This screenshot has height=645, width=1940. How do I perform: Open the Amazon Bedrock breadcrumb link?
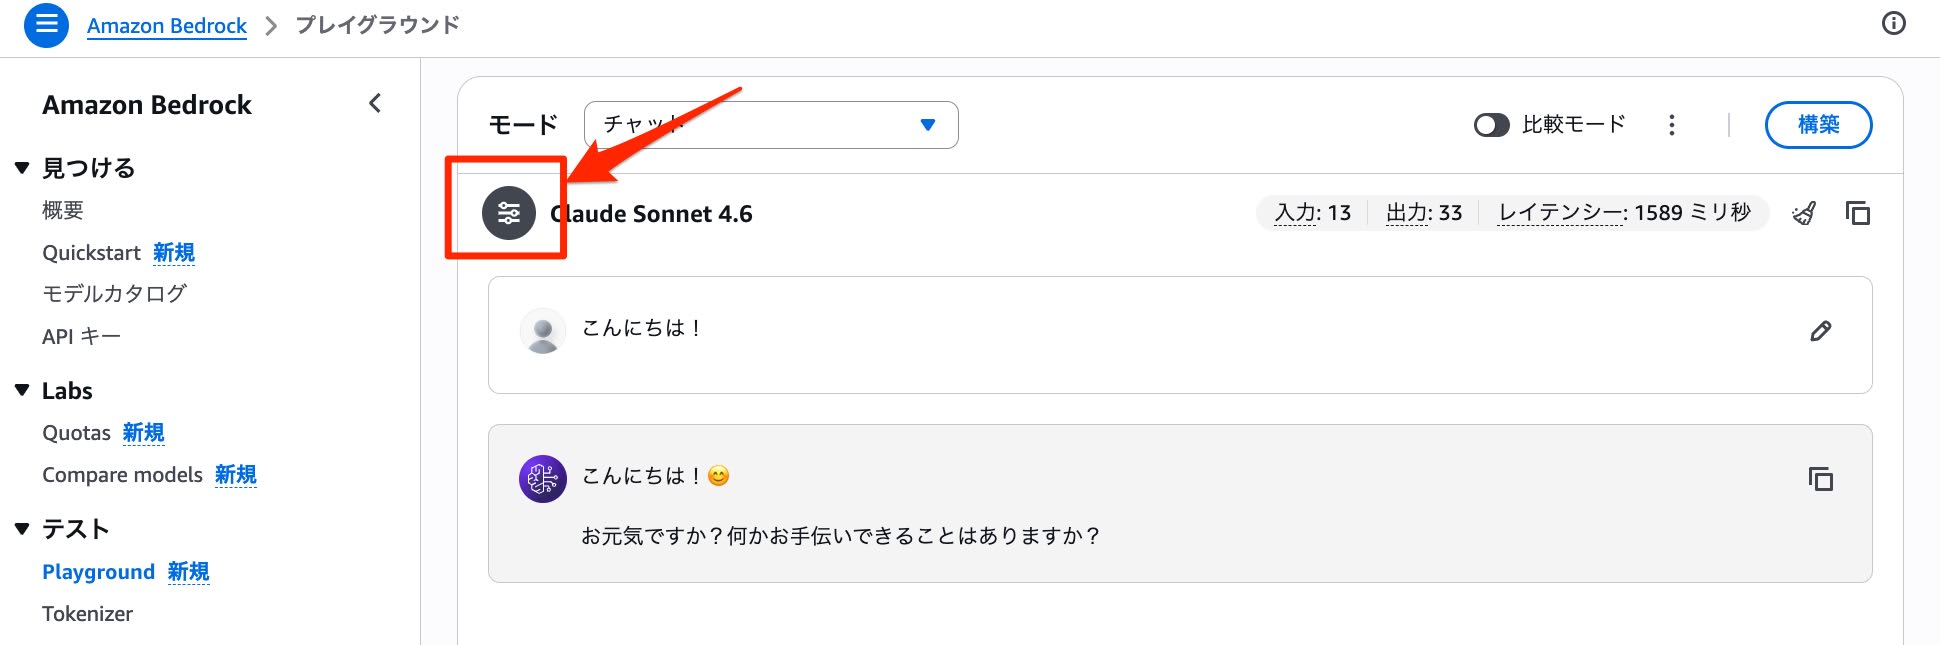click(x=166, y=25)
